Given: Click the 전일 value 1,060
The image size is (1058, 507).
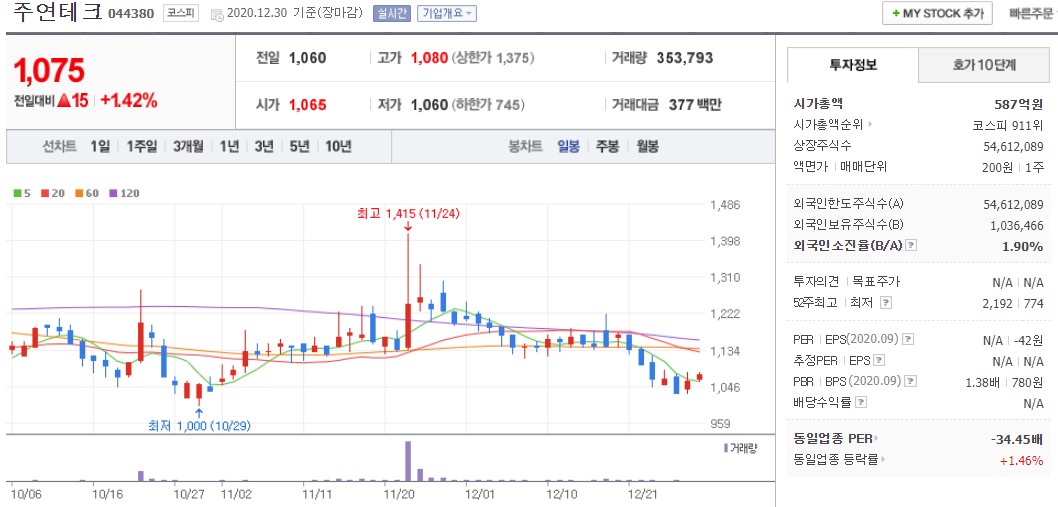Looking at the screenshot, I should tap(308, 58).
